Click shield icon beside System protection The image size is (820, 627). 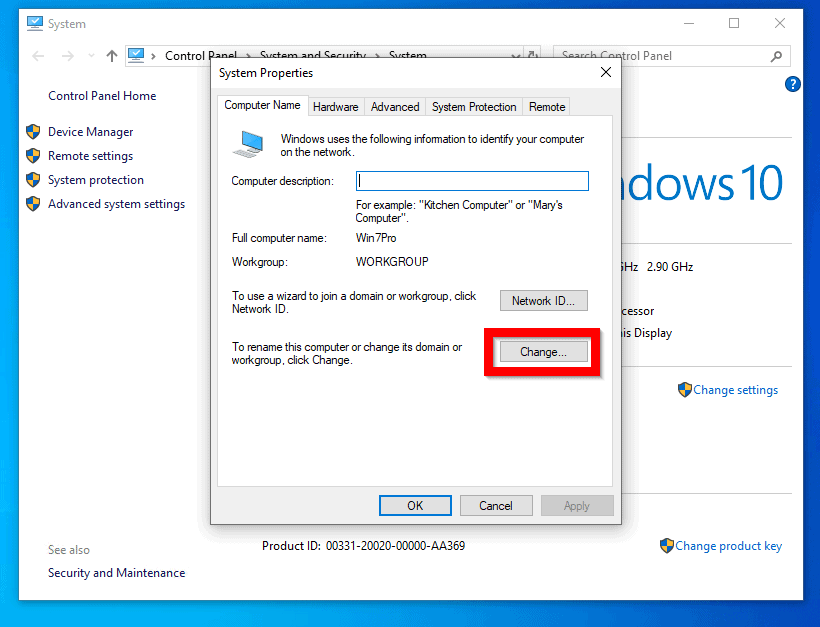click(33, 180)
